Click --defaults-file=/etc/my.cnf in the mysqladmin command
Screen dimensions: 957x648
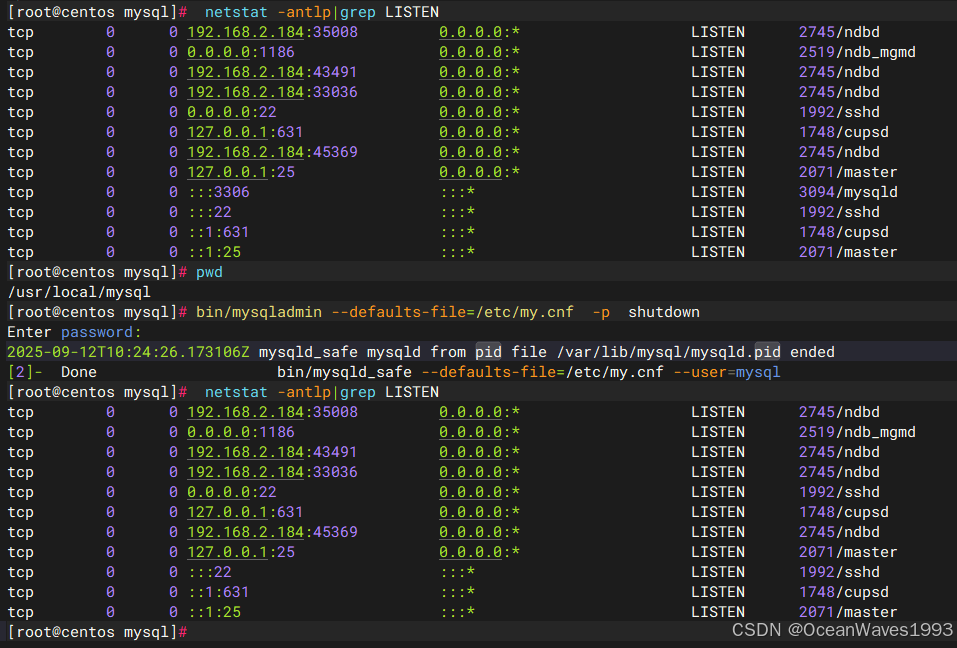(x=452, y=312)
